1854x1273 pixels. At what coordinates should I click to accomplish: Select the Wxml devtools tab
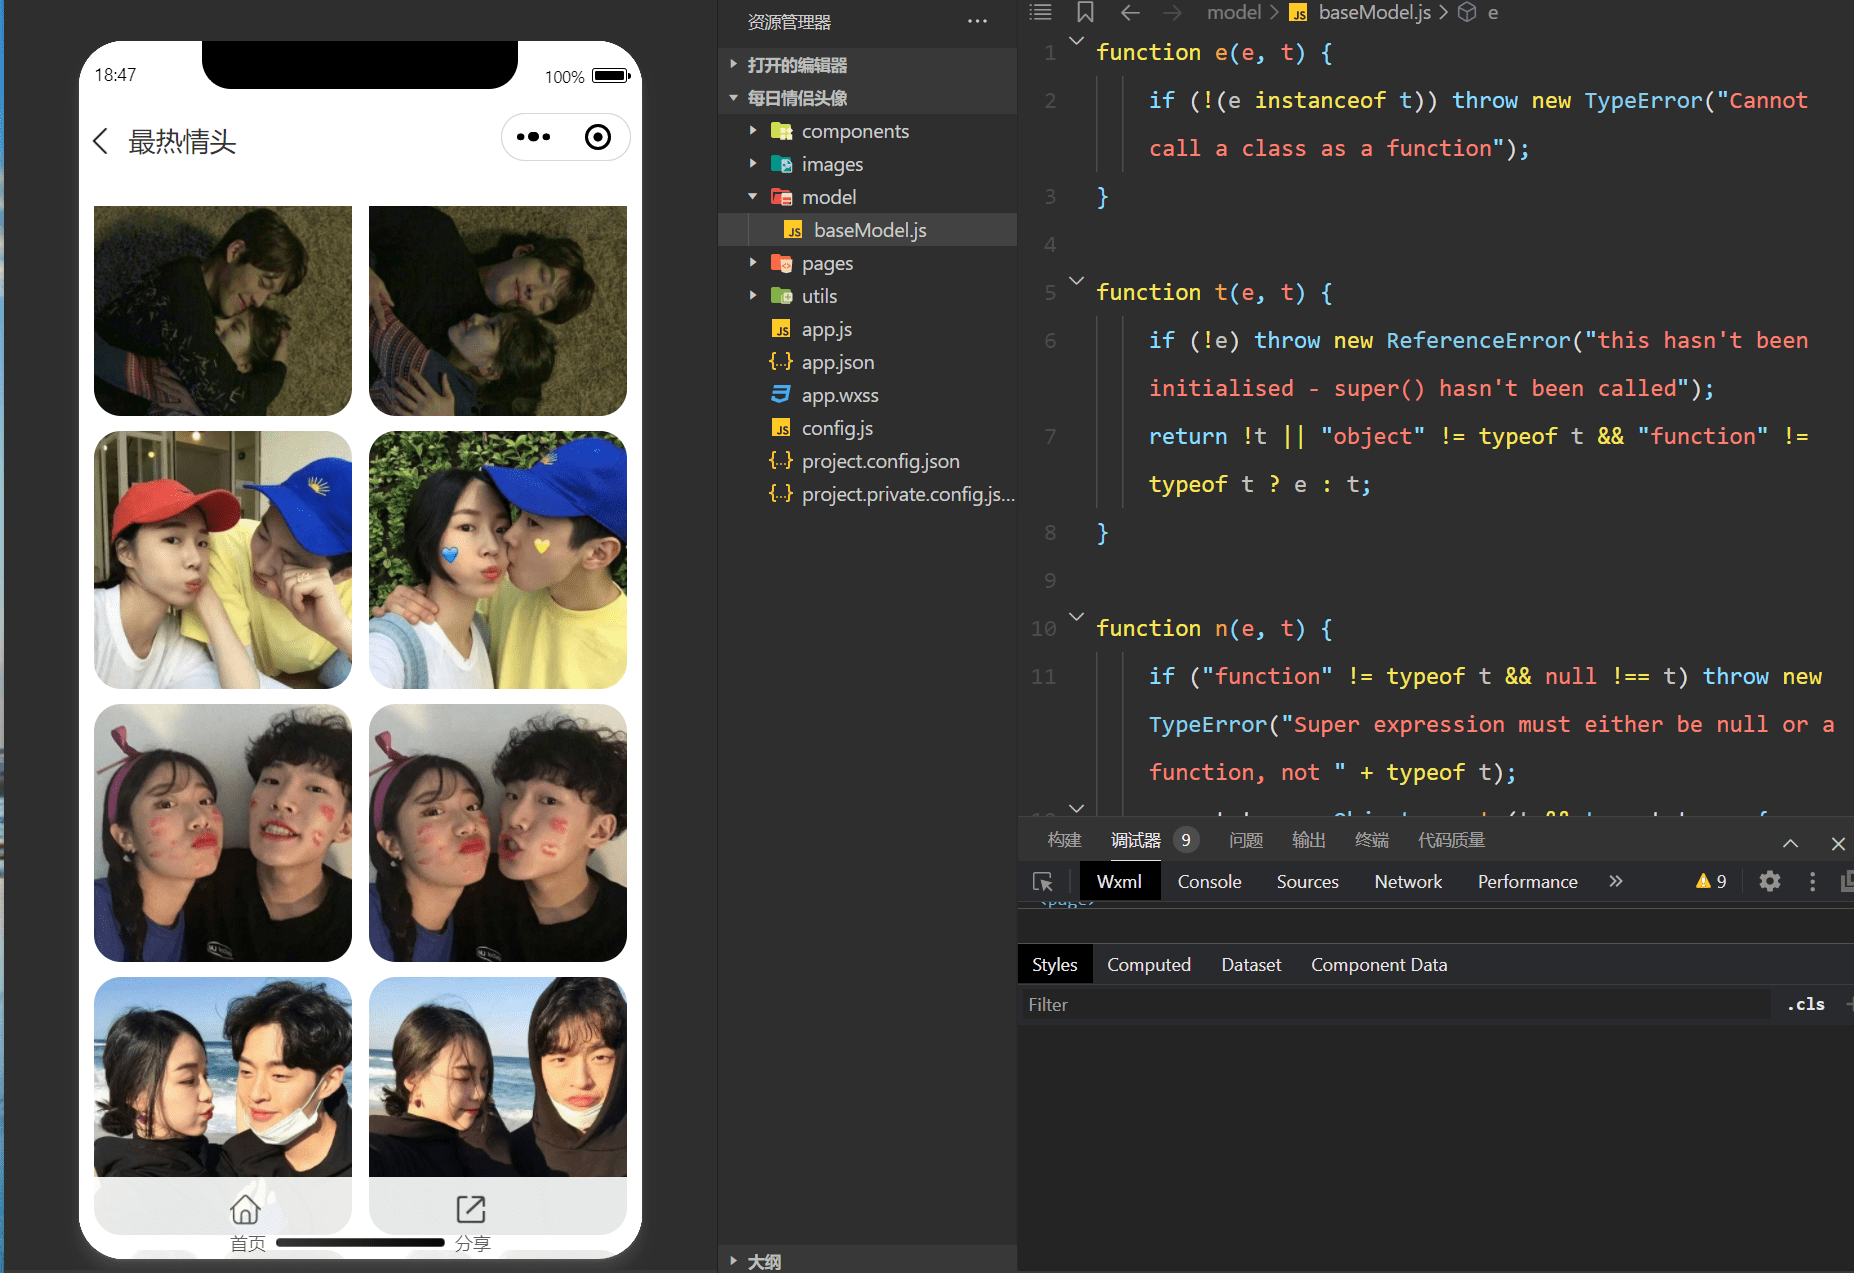click(x=1119, y=881)
